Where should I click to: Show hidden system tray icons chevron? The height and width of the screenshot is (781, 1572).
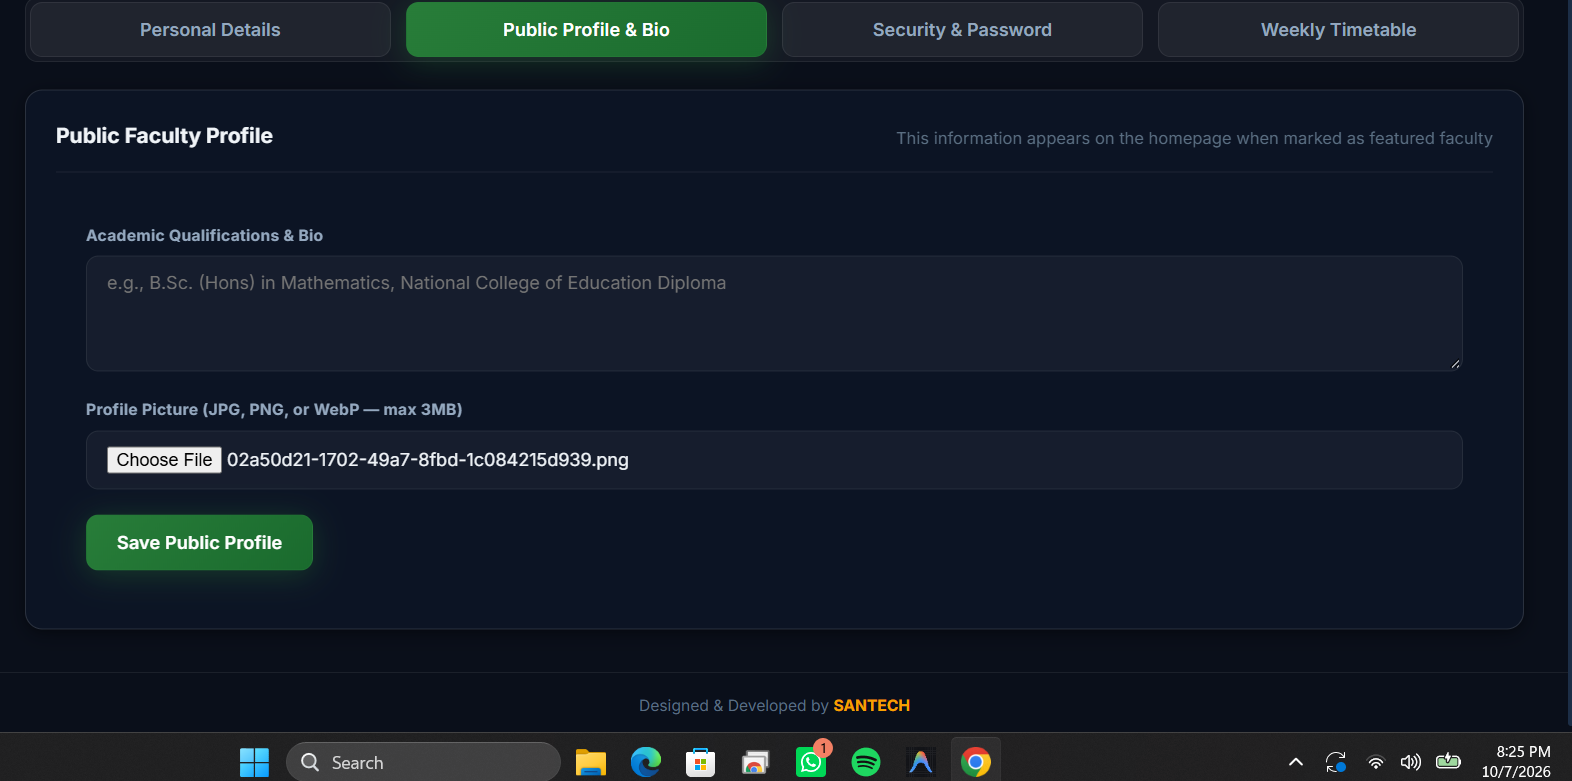1296,762
